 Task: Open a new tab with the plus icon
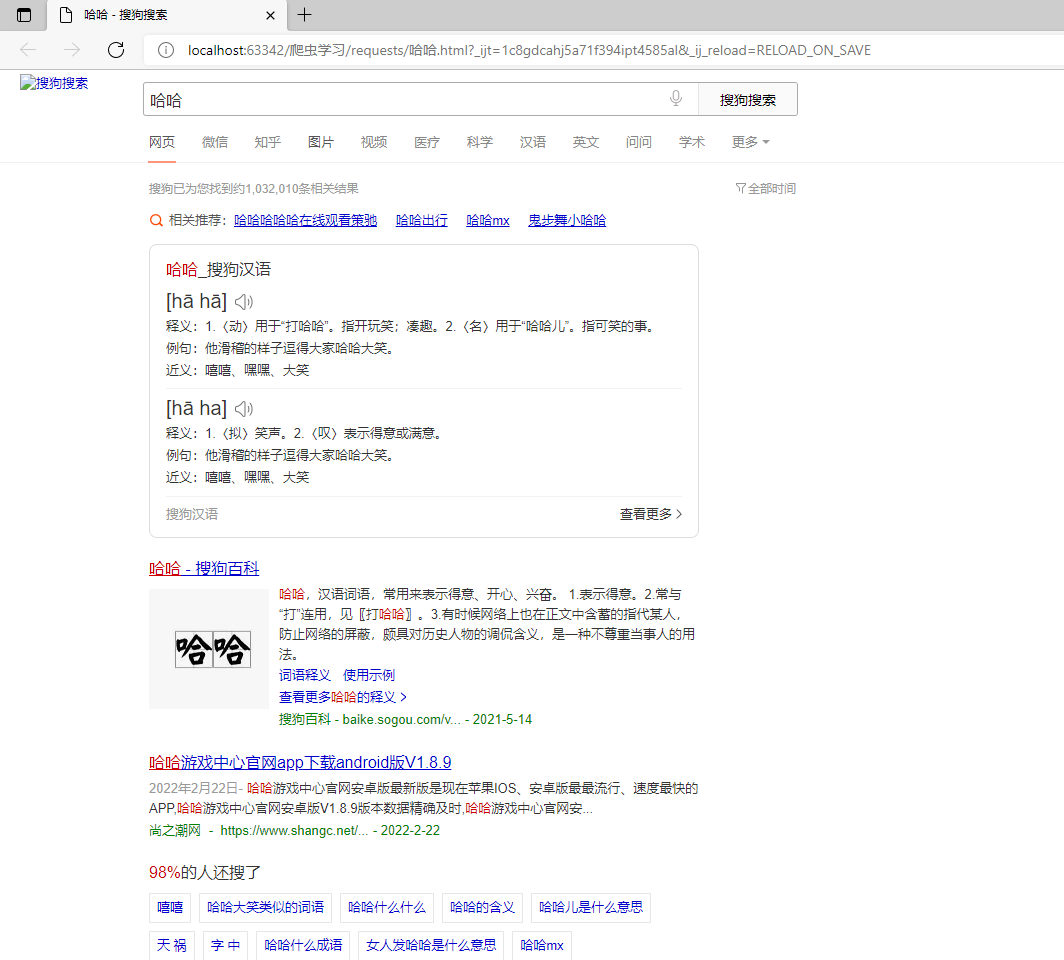point(305,14)
